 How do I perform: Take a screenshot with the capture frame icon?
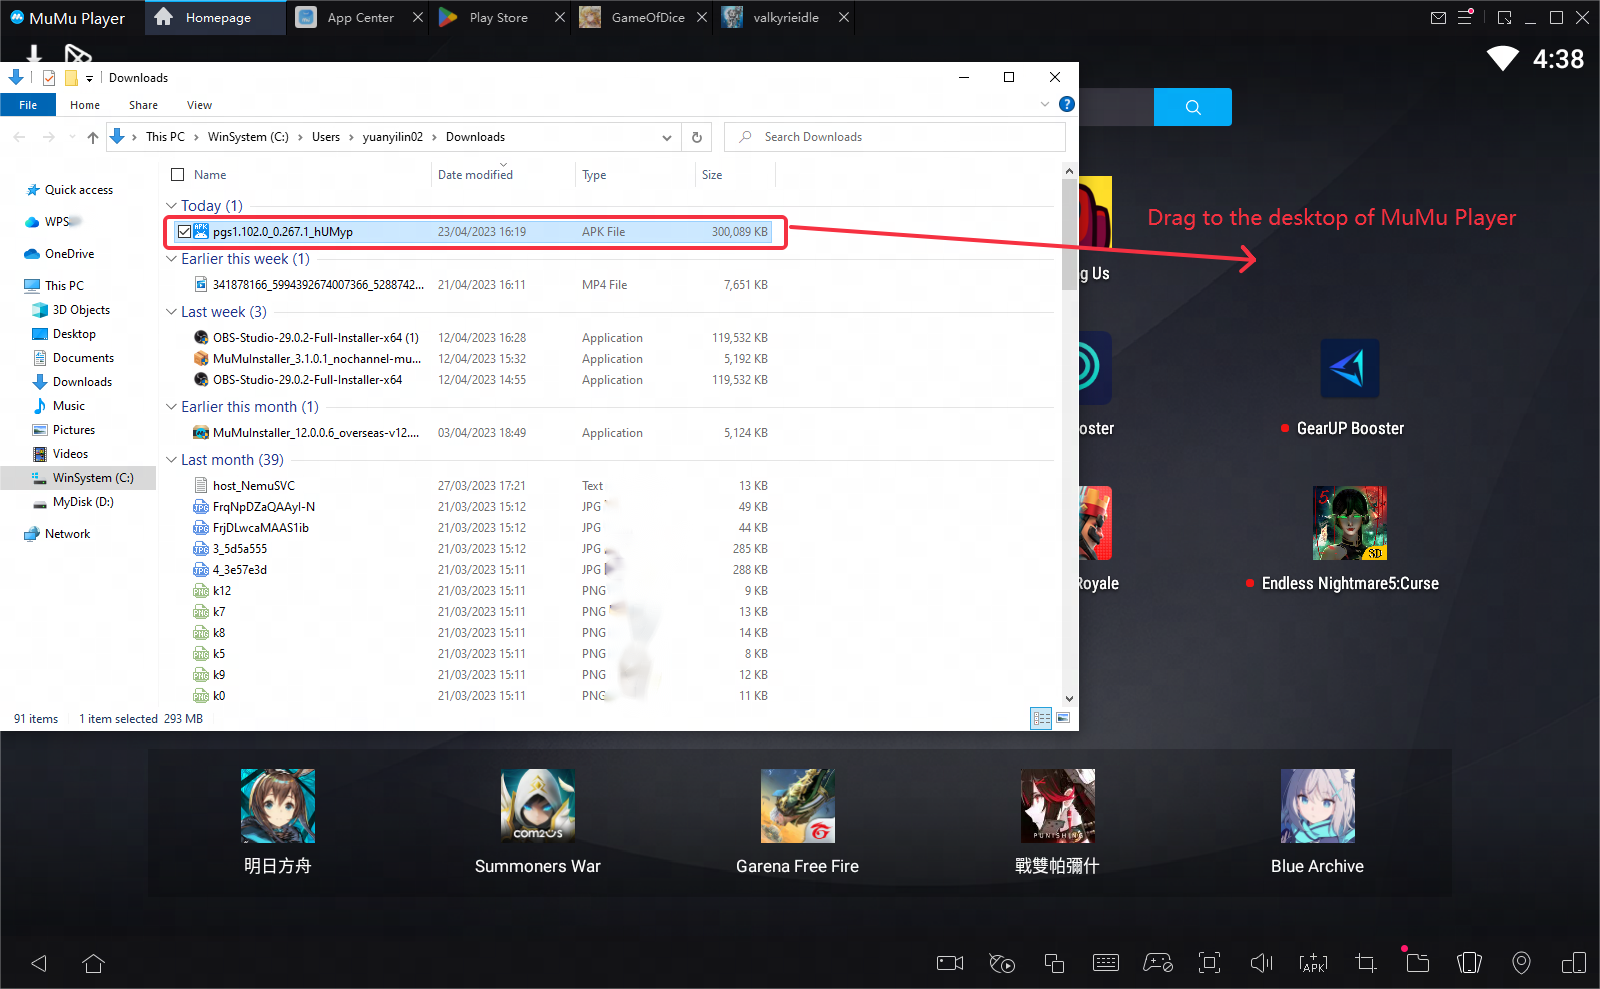pos(1210,963)
